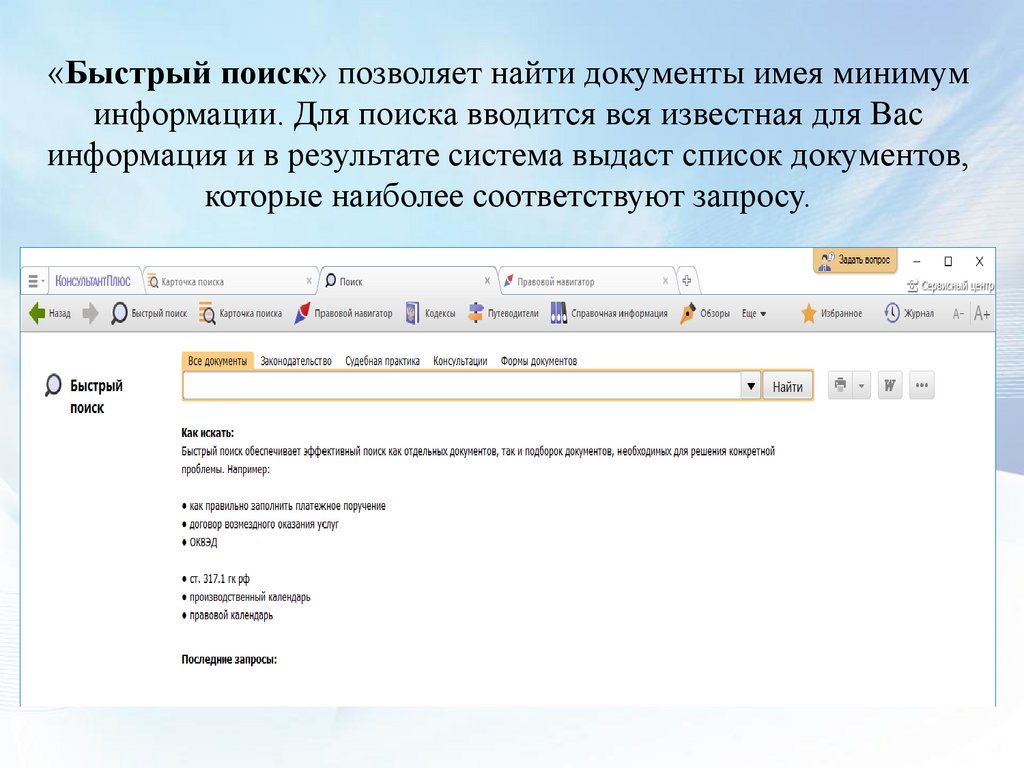Expand the print options arrow
This screenshot has height=768, width=1024.
[x=861, y=385]
